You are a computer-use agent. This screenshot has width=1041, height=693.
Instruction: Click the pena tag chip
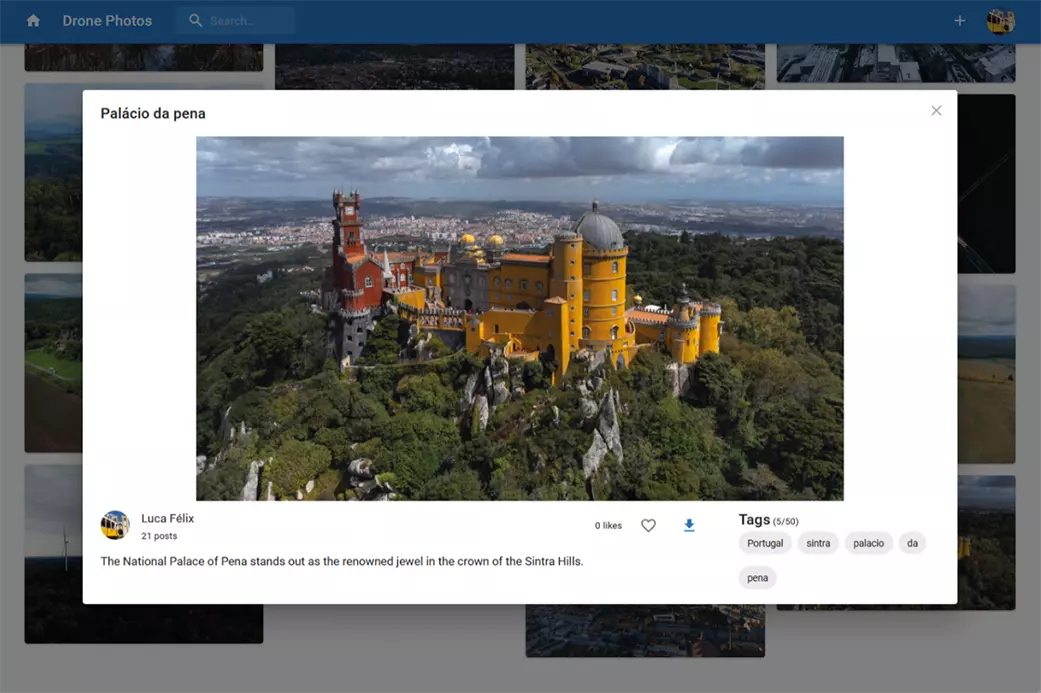click(x=757, y=578)
